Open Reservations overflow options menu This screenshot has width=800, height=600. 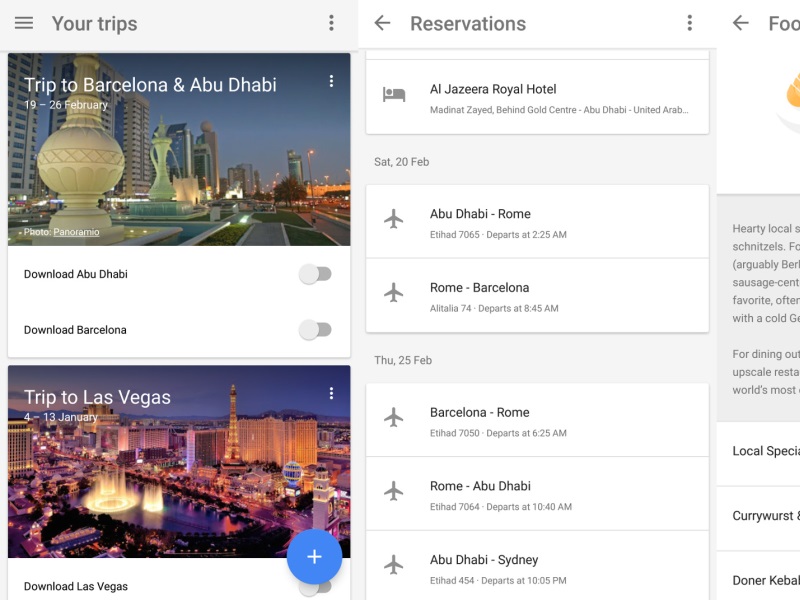(689, 23)
